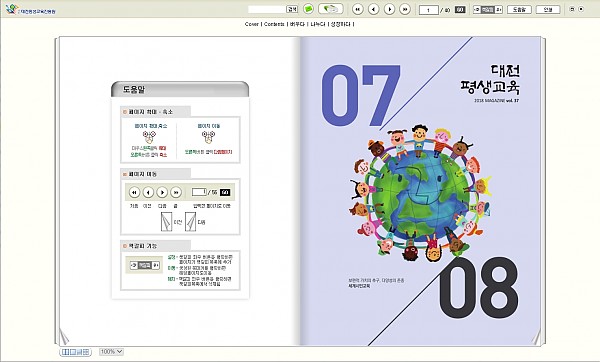The width and height of the screenshot is (600, 362).
Task: Open the 도움말 help button
Action: pos(519,10)
